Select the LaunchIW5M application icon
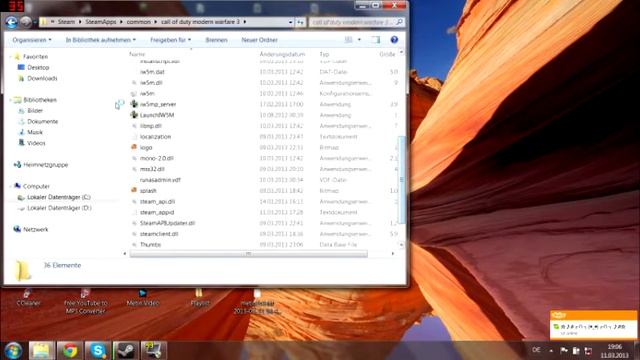Screen dimensions: 640x360 [x=134, y=115]
